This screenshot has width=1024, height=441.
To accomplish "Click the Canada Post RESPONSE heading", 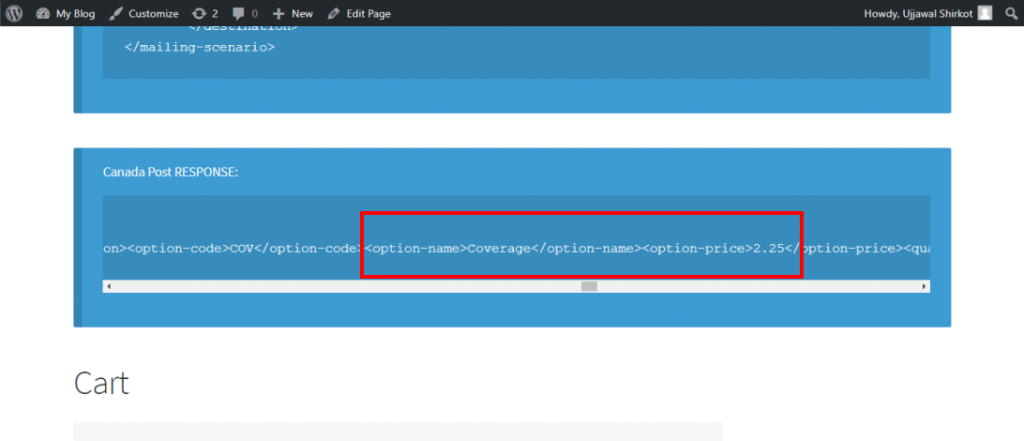I will pyautogui.click(x=171, y=172).
